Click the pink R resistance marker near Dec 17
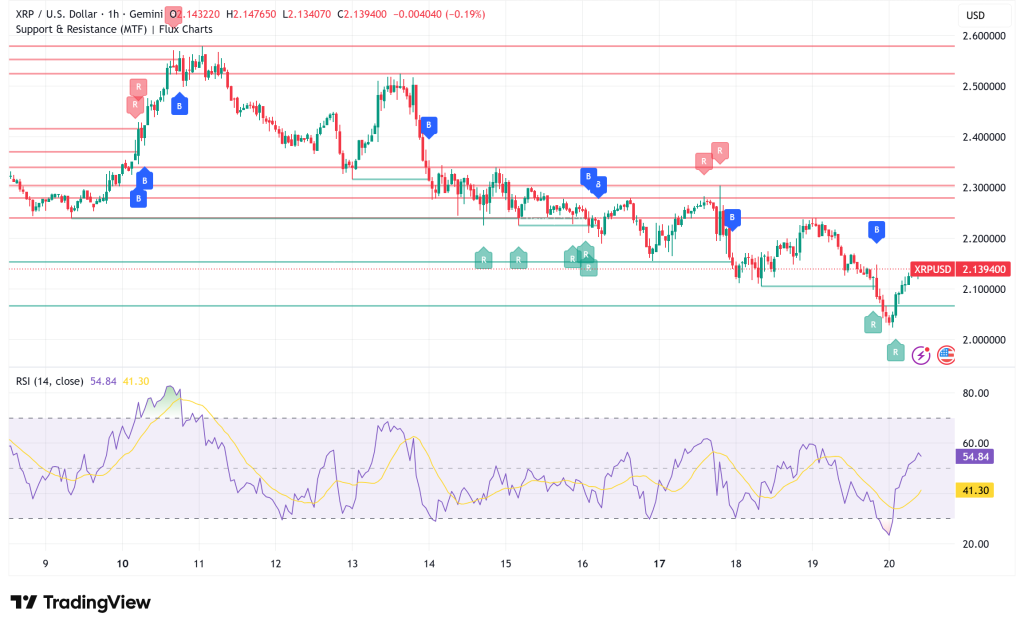This screenshot has height=629, width=1024. [x=705, y=160]
